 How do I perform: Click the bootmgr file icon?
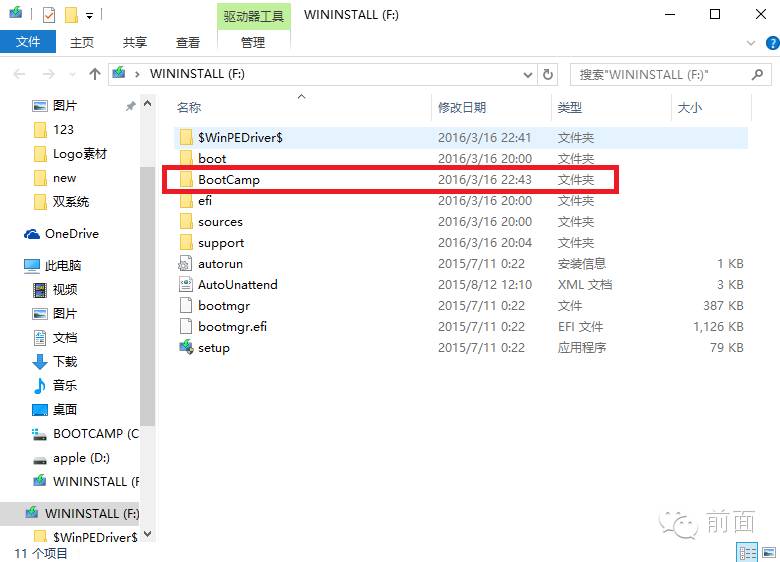pyautogui.click(x=186, y=305)
